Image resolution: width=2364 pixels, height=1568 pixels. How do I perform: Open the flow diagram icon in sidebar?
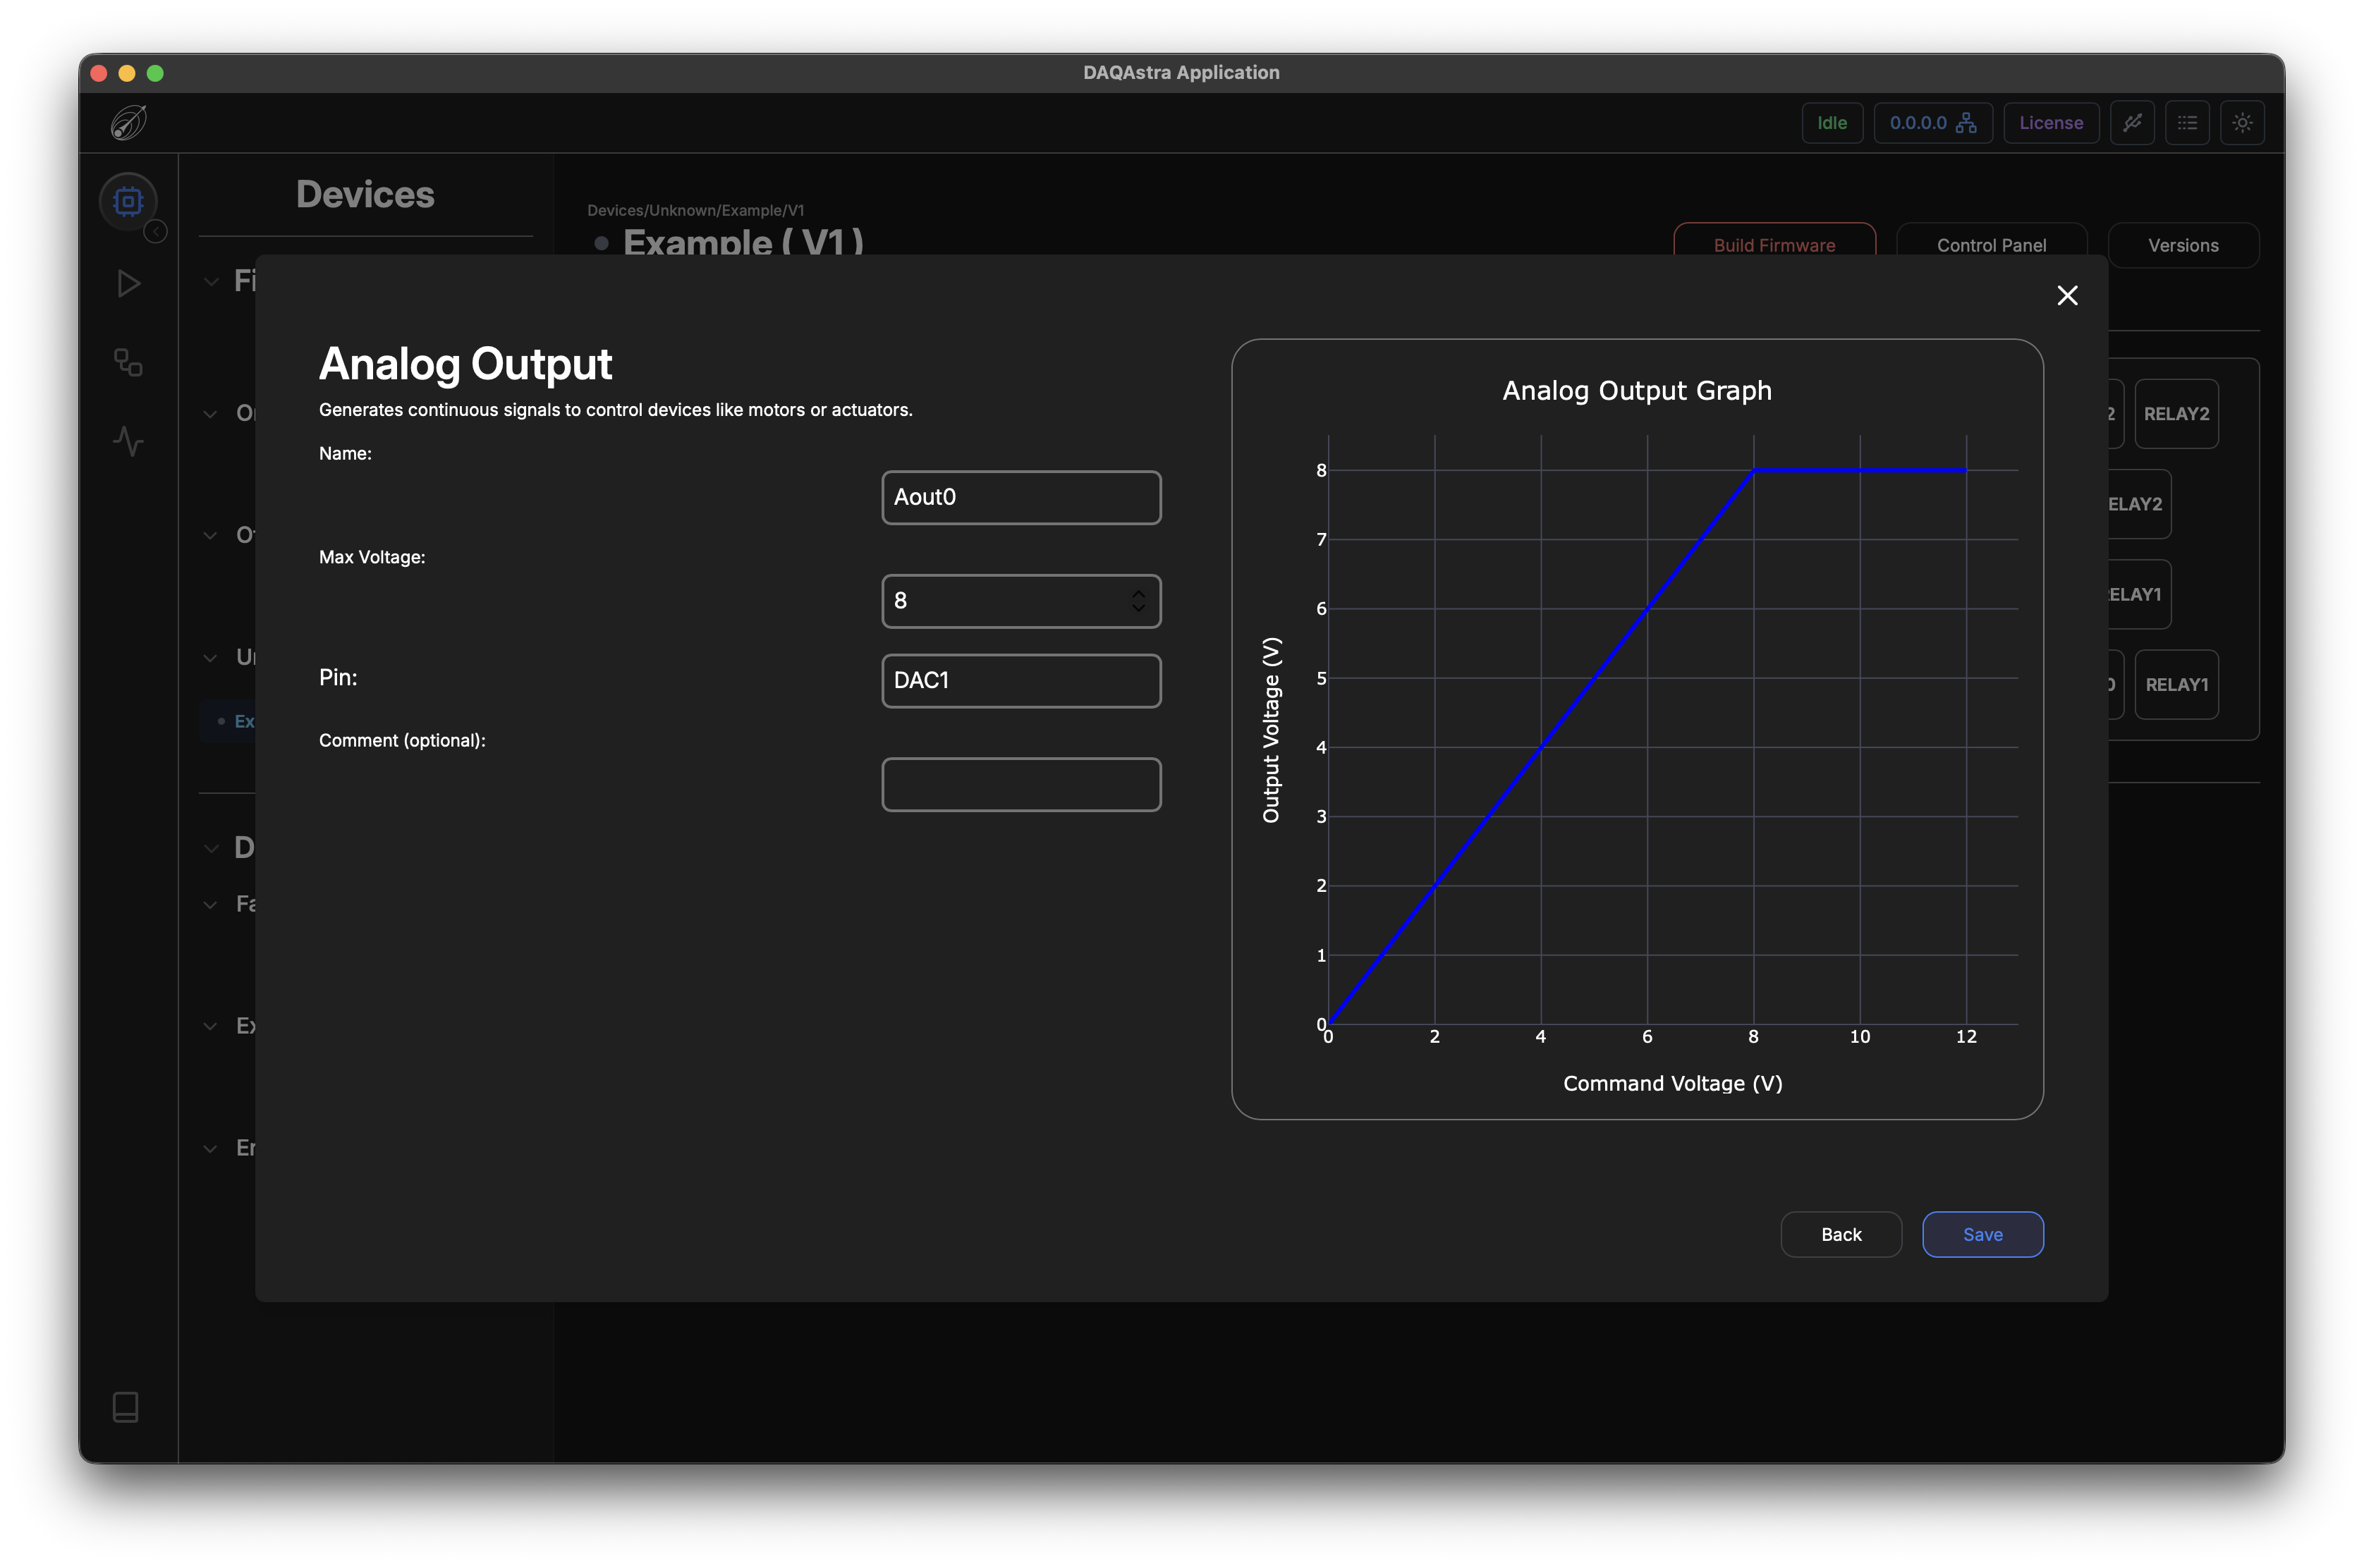point(128,362)
